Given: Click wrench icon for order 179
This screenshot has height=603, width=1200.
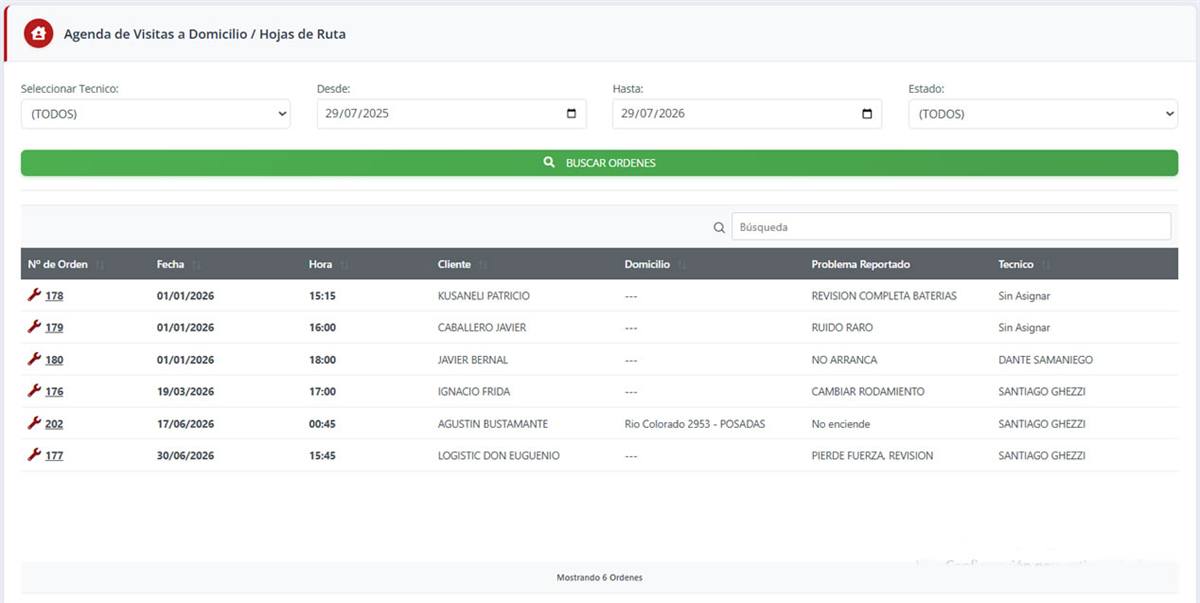Looking at the screenshot, I should (x=34, y=327).
